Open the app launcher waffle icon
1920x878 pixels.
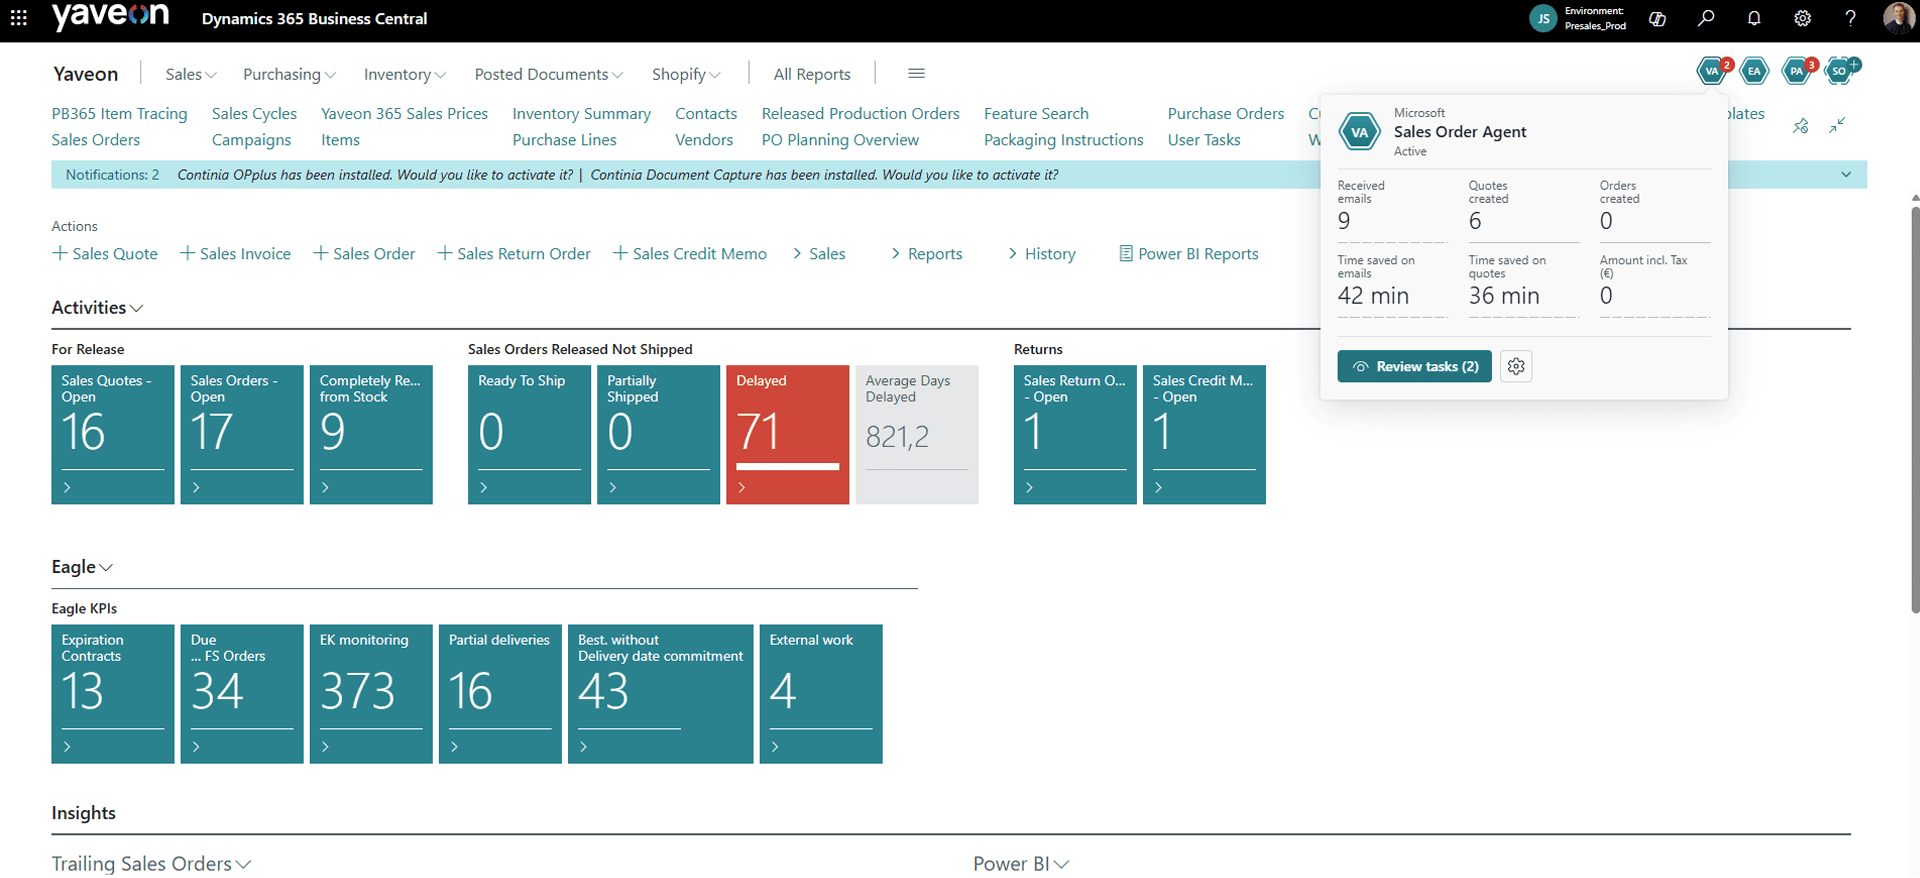pos(19,18)
